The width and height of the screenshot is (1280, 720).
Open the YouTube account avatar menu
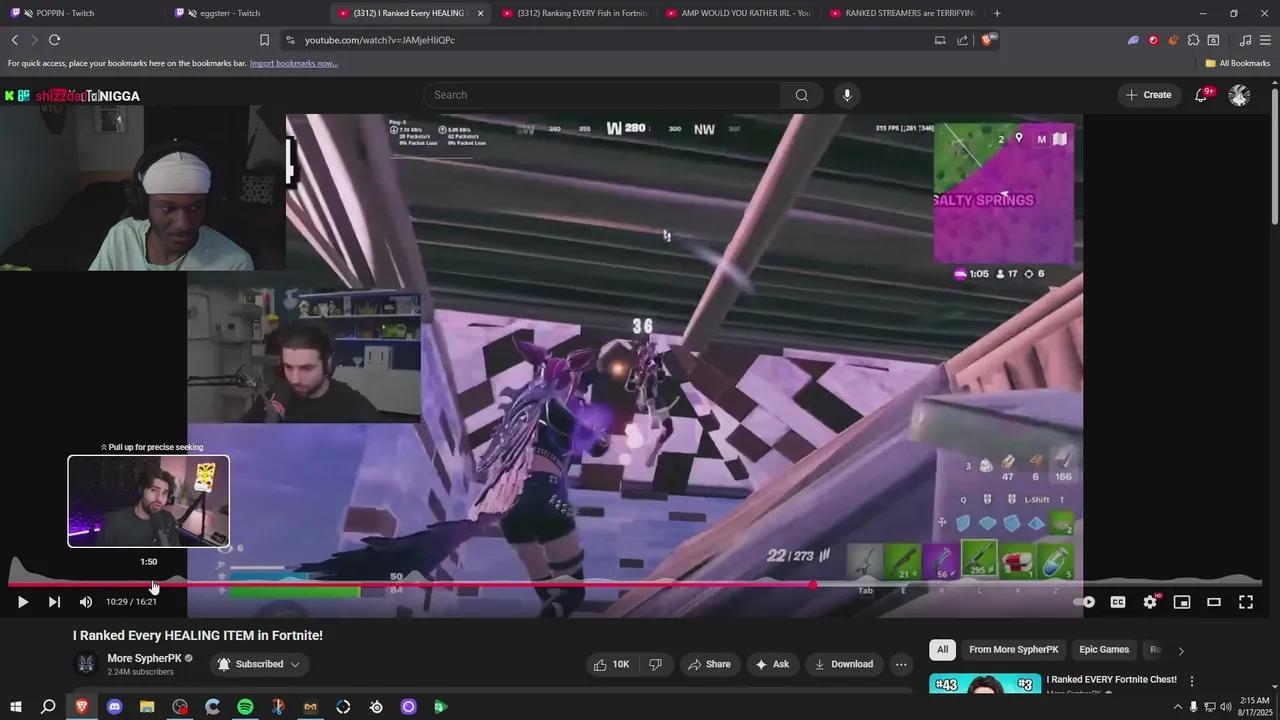[x=1239, y=95]
